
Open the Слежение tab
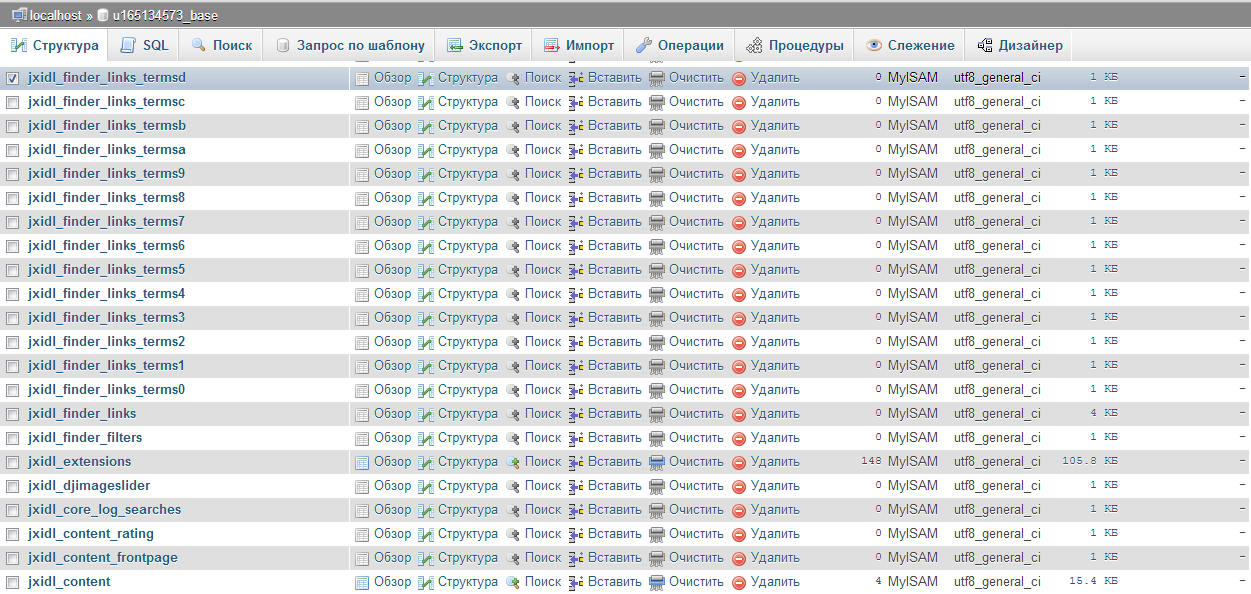[910, 45]
